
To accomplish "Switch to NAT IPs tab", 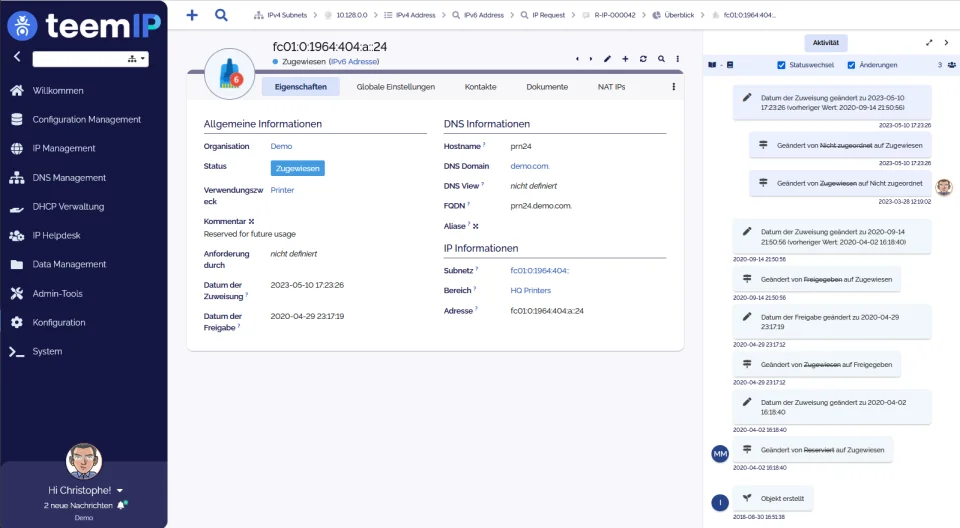I will (612, 87).
